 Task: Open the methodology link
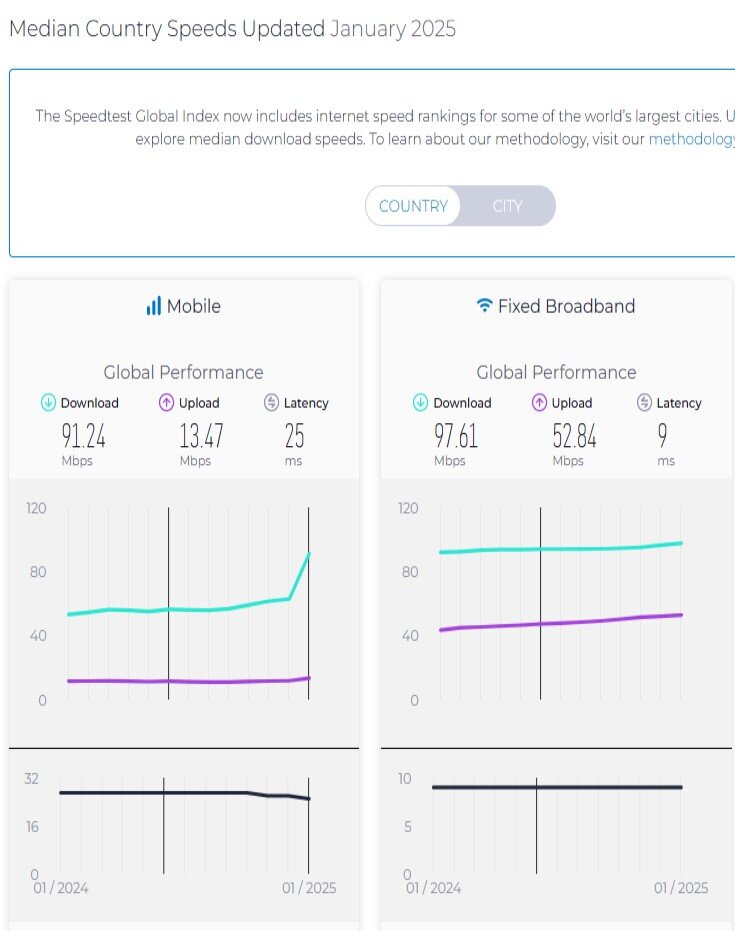click(x=691, y=139)
